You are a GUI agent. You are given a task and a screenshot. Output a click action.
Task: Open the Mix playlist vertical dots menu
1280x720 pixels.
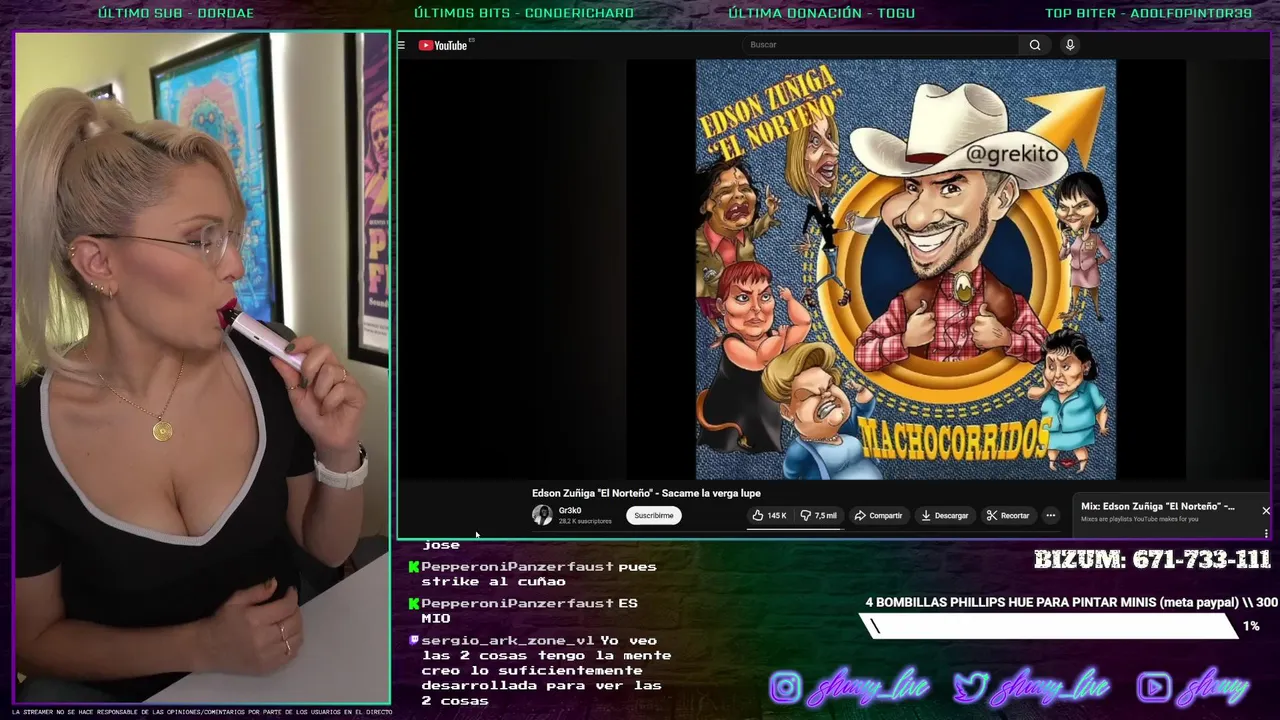click(x=1266, y=533)
